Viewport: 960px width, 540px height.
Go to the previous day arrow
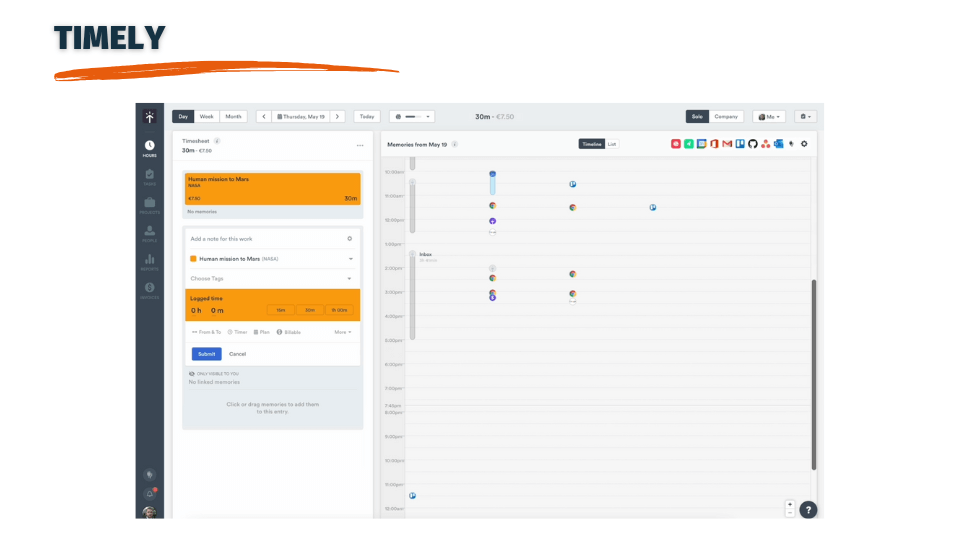[264, 116]
